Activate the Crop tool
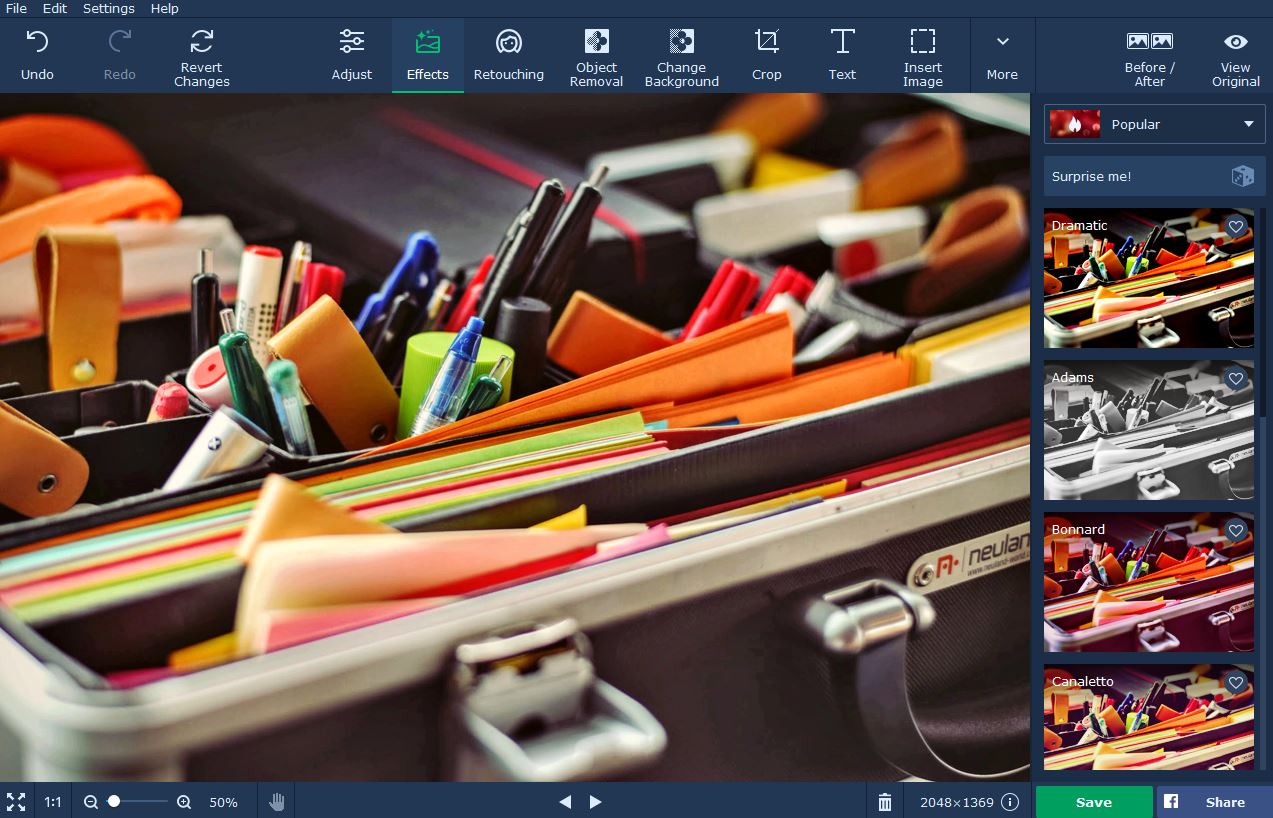The width and height of the screenshot is (1273, 818). coord(766,56)
